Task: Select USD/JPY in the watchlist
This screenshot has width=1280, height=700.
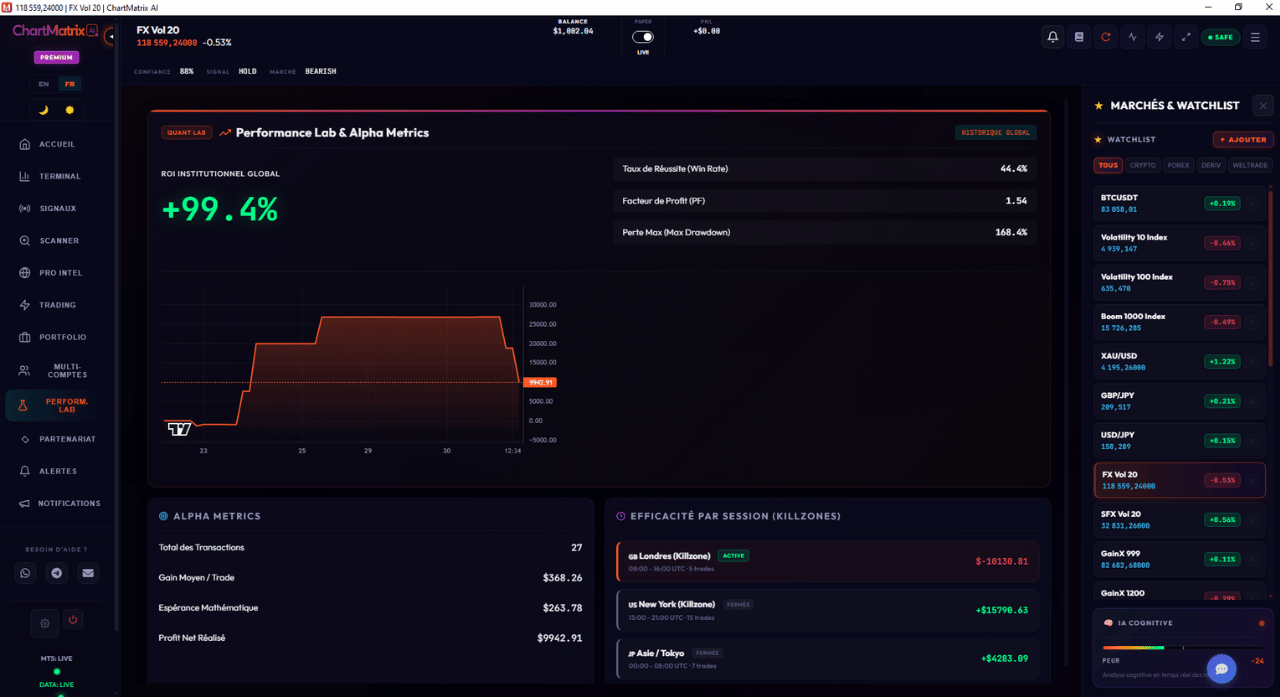Action: [1180, 440]
